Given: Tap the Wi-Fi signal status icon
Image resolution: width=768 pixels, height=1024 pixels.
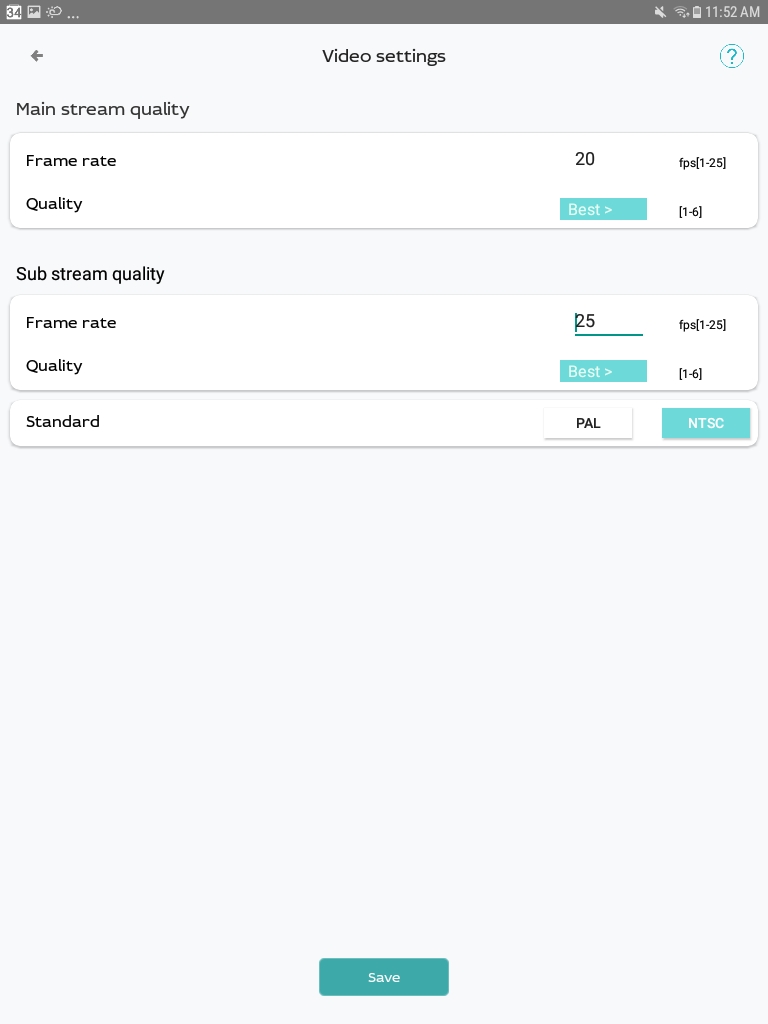Looking at the screenshot, I should (x=681, y=12).
